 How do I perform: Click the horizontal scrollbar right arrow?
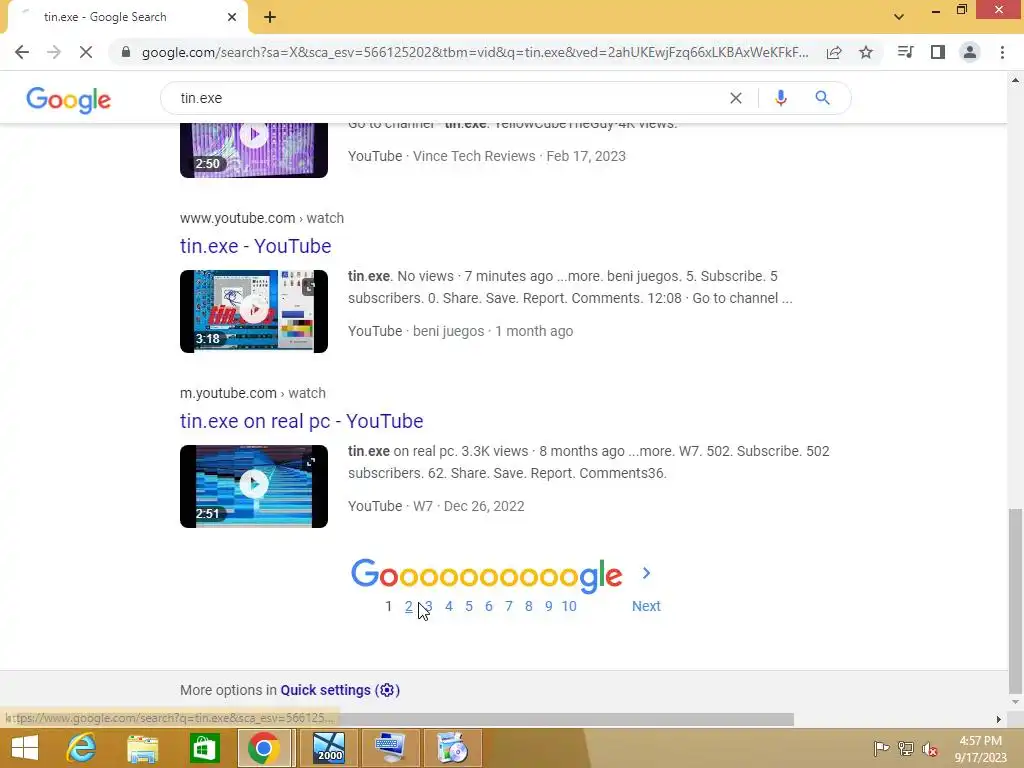[x=998, y=719]
